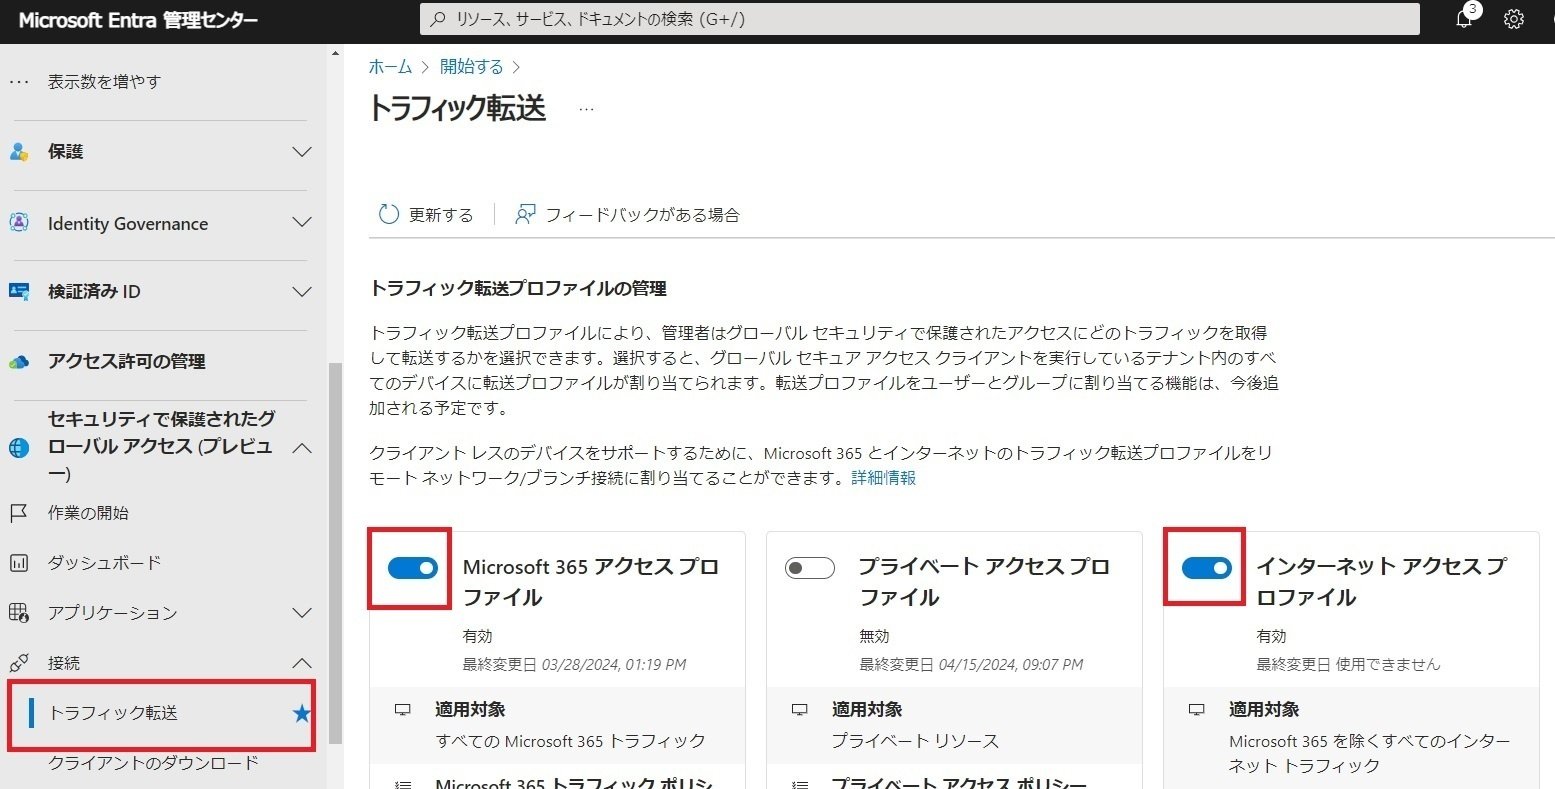
Task: Click the date 04/15/2024, 09:07 PM
Action: (1011, 665)
